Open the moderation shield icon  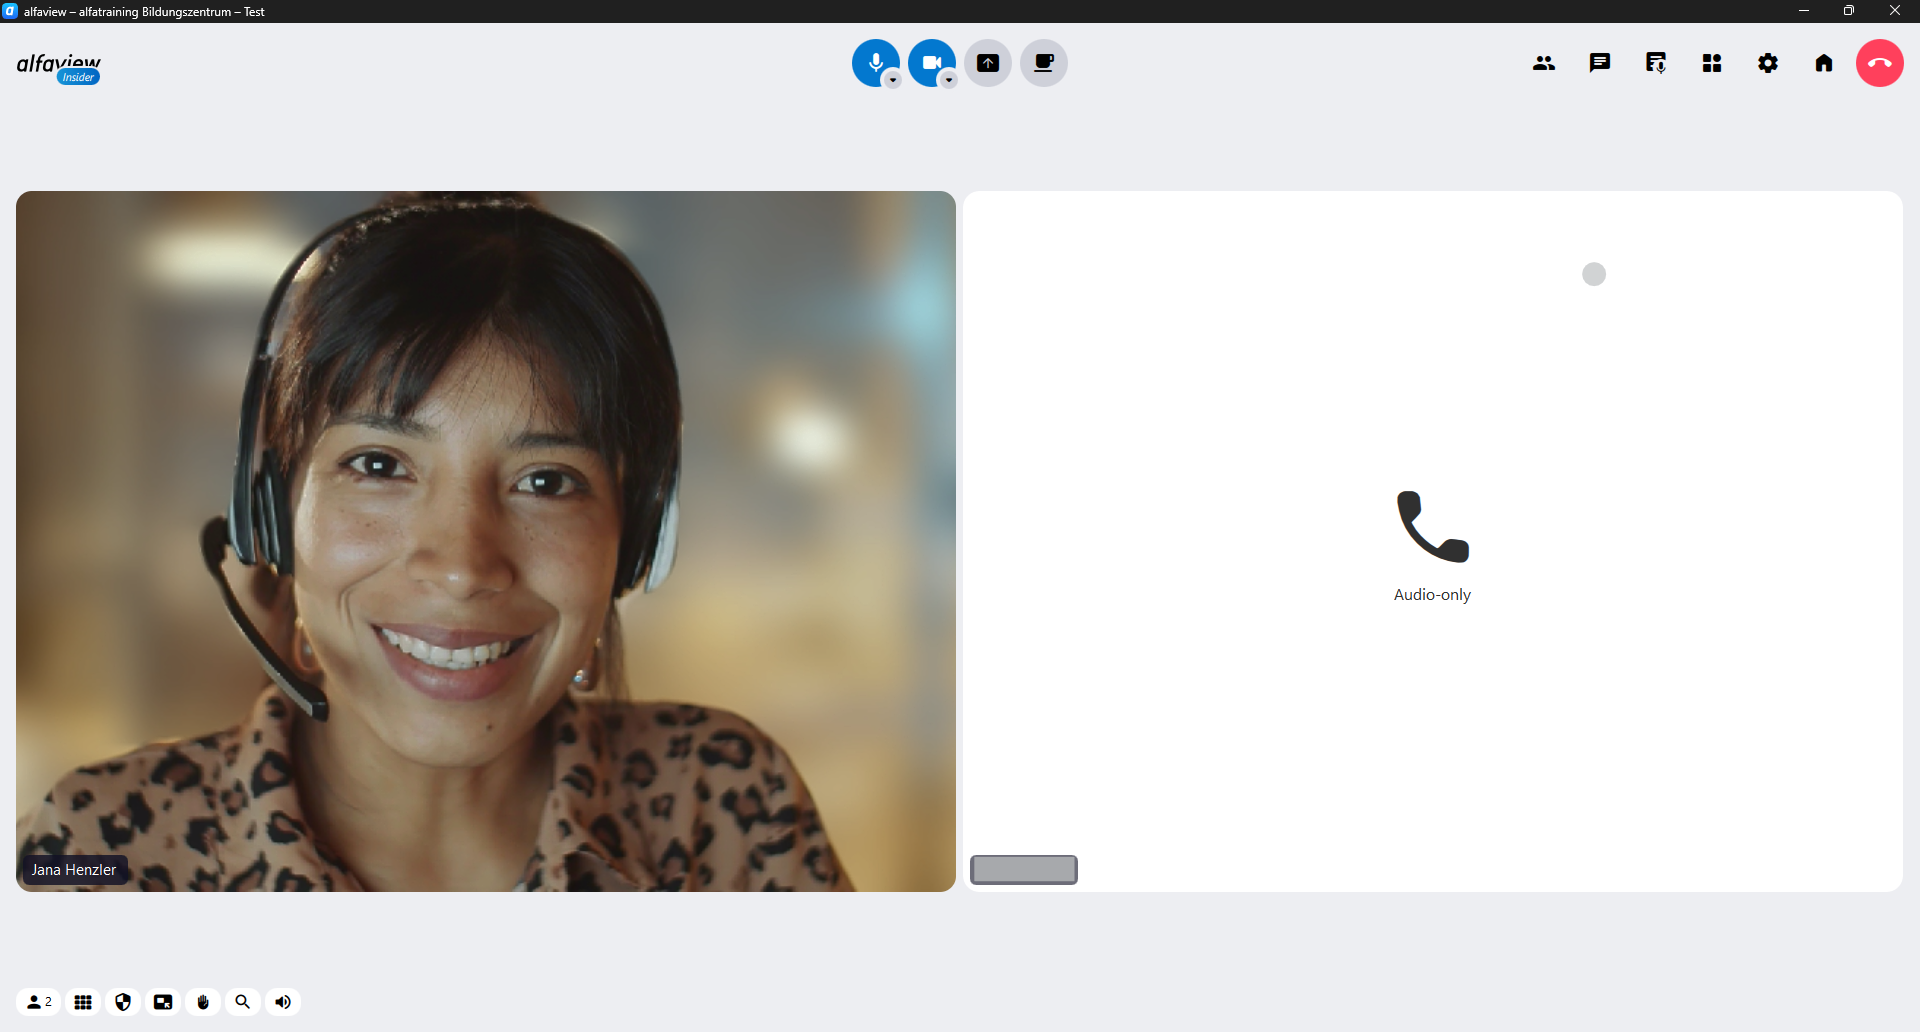pos(123,1002)
